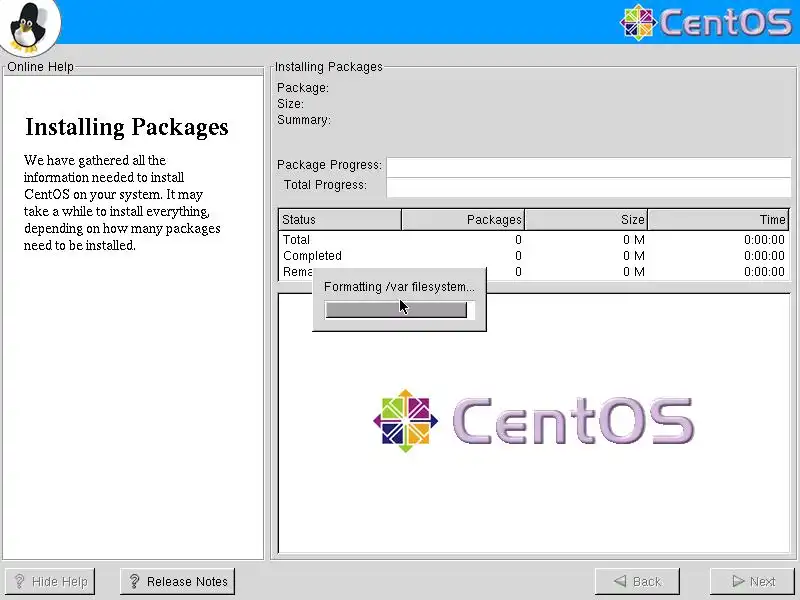Click the Formatting /var filesystem progress bar
Viewport: 800px width, 600px height.
[x=400, y=310]
